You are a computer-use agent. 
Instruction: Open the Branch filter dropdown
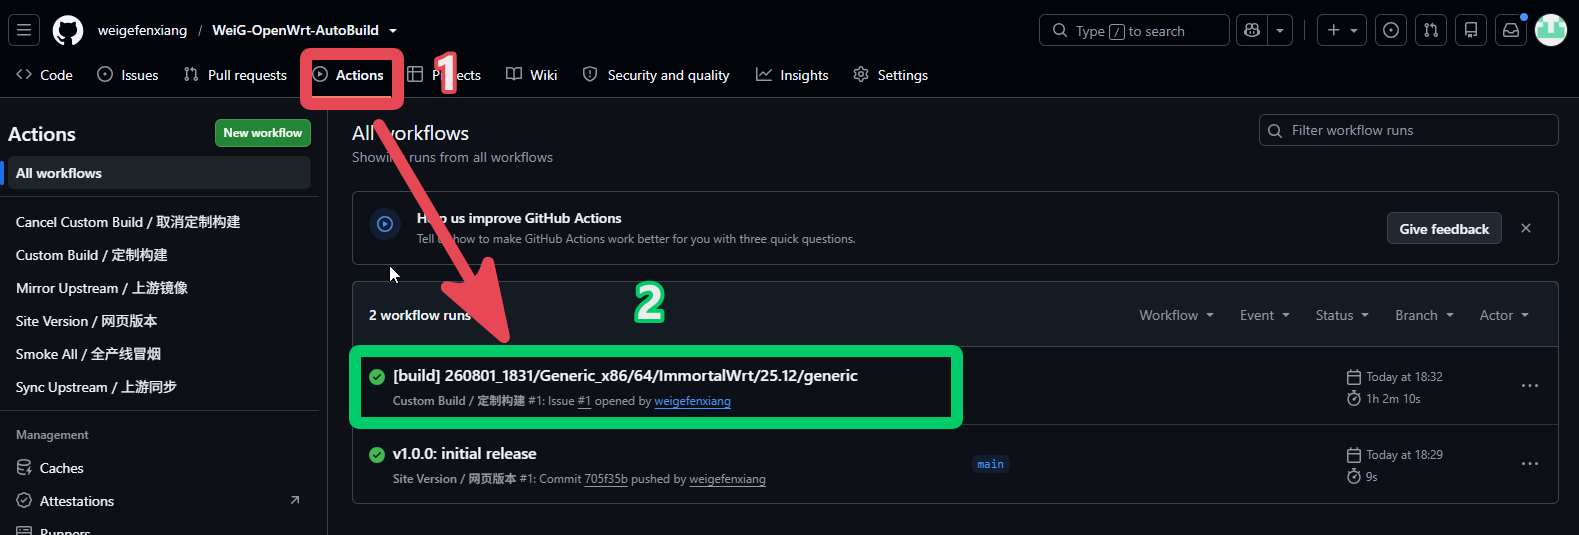1424,315
